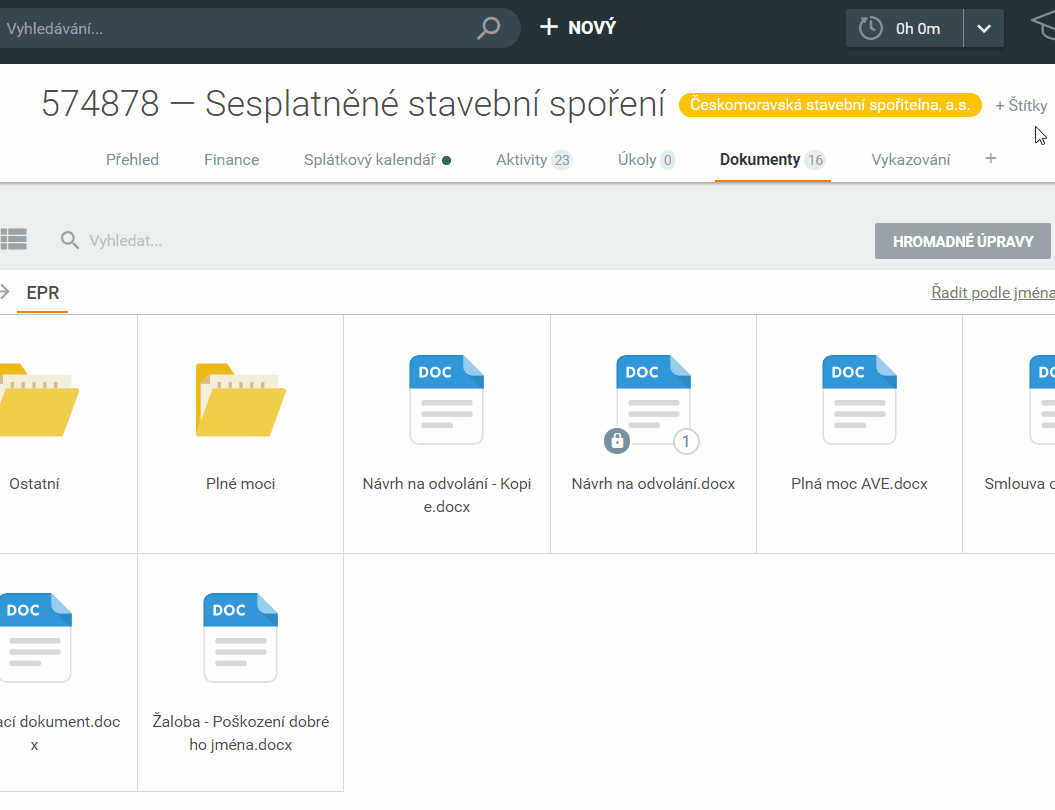Open the Ostatní folder
Screen dimensions: 1055x810
(36, 400)
